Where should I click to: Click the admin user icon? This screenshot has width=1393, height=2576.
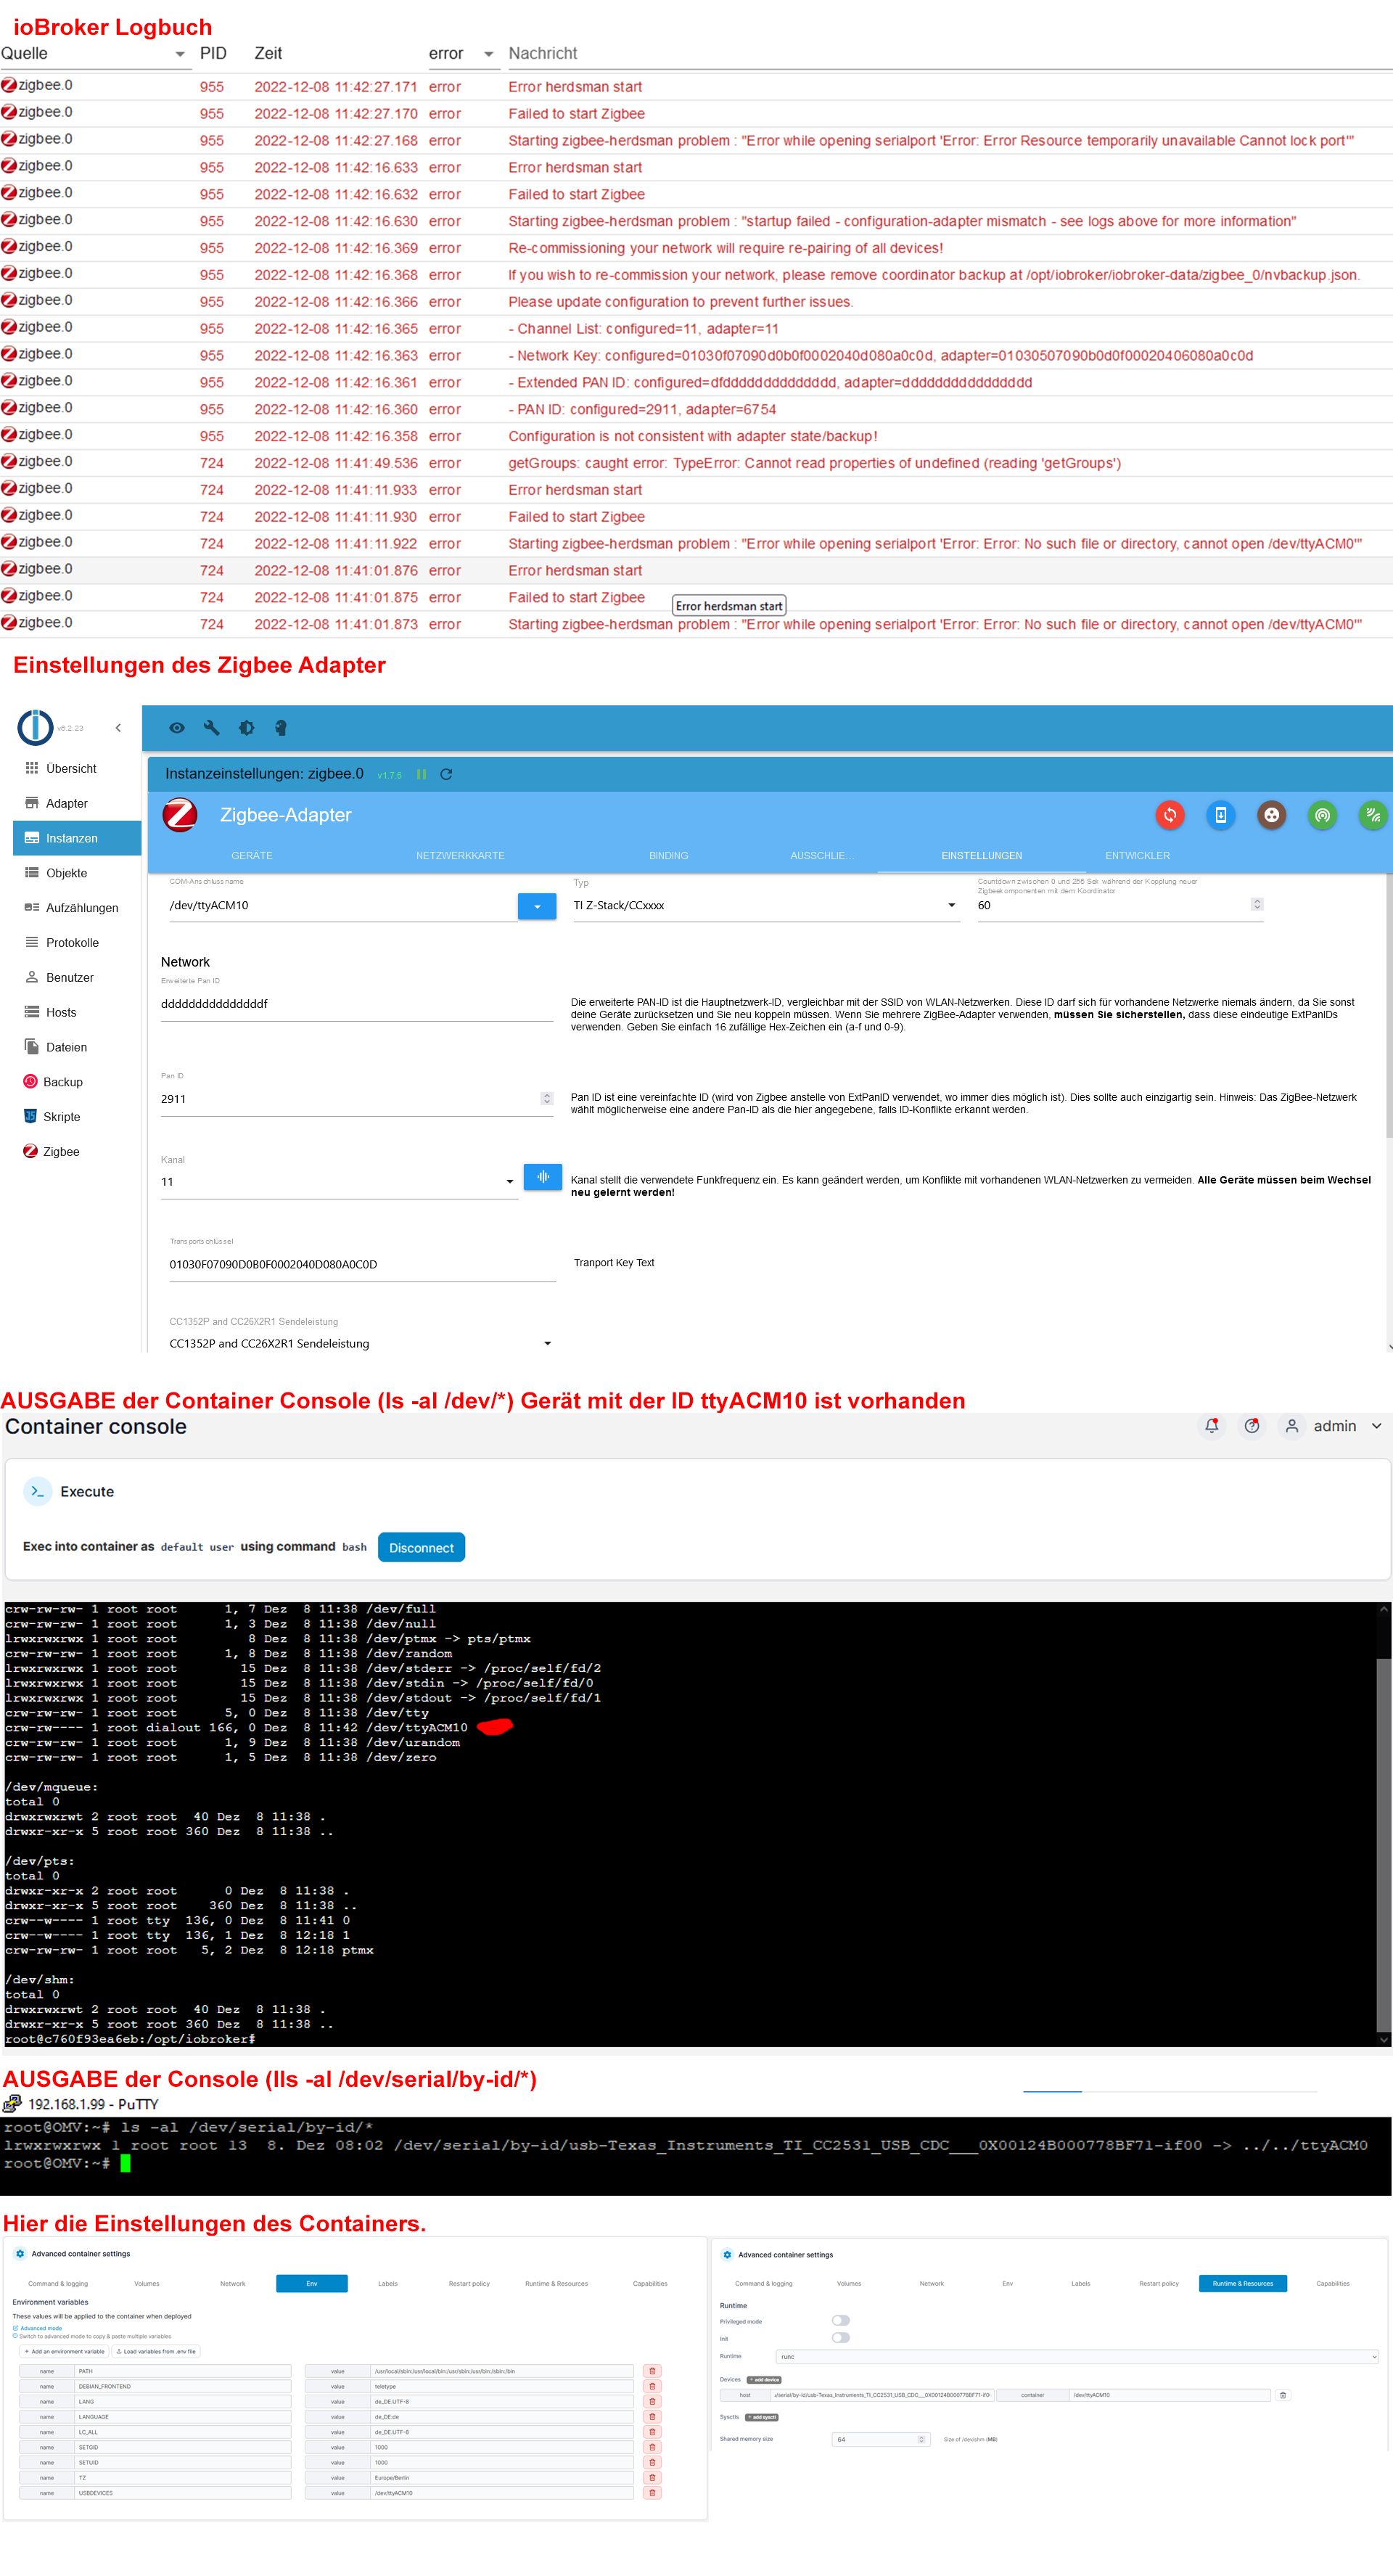[1292, 1426]
